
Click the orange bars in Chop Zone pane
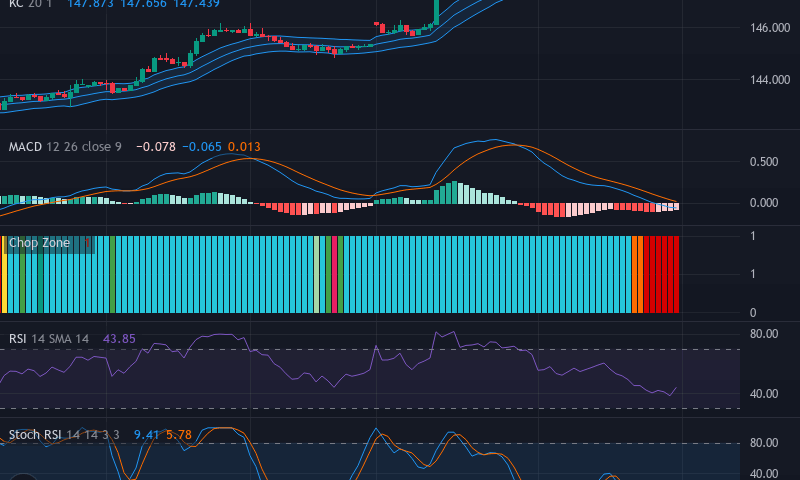637,274
